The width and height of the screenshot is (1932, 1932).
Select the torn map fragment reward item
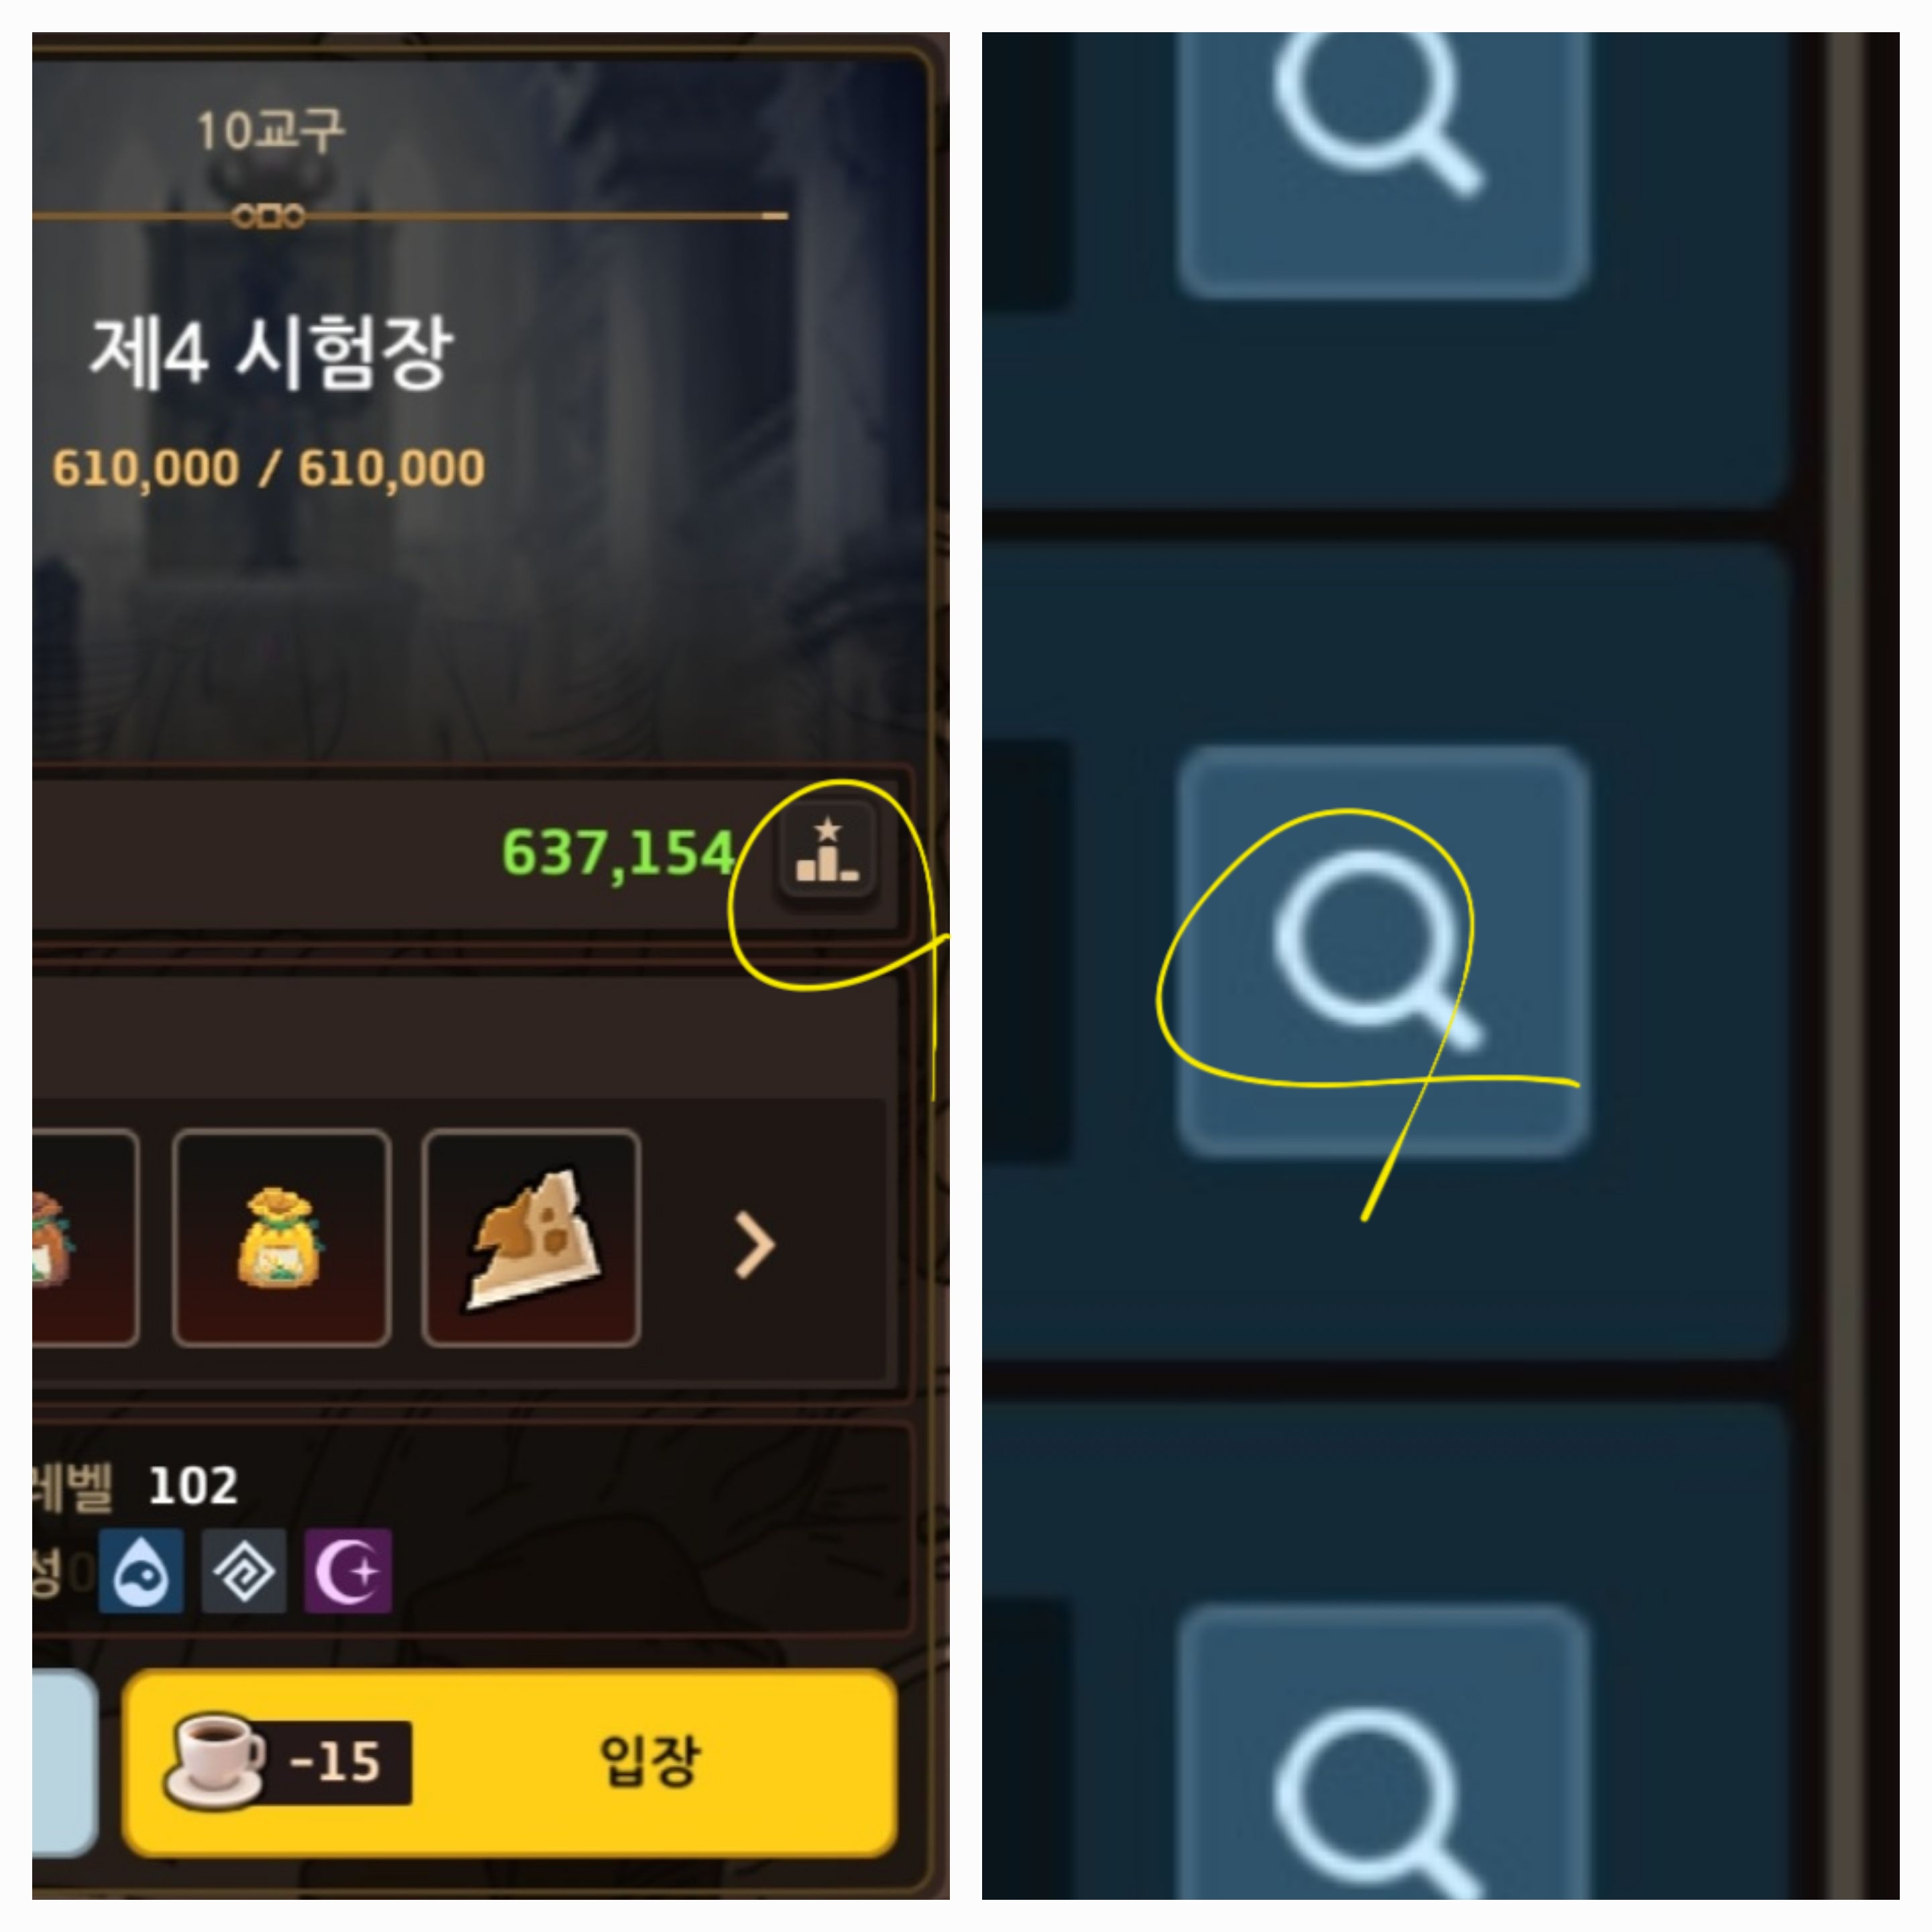(531, 1238)
